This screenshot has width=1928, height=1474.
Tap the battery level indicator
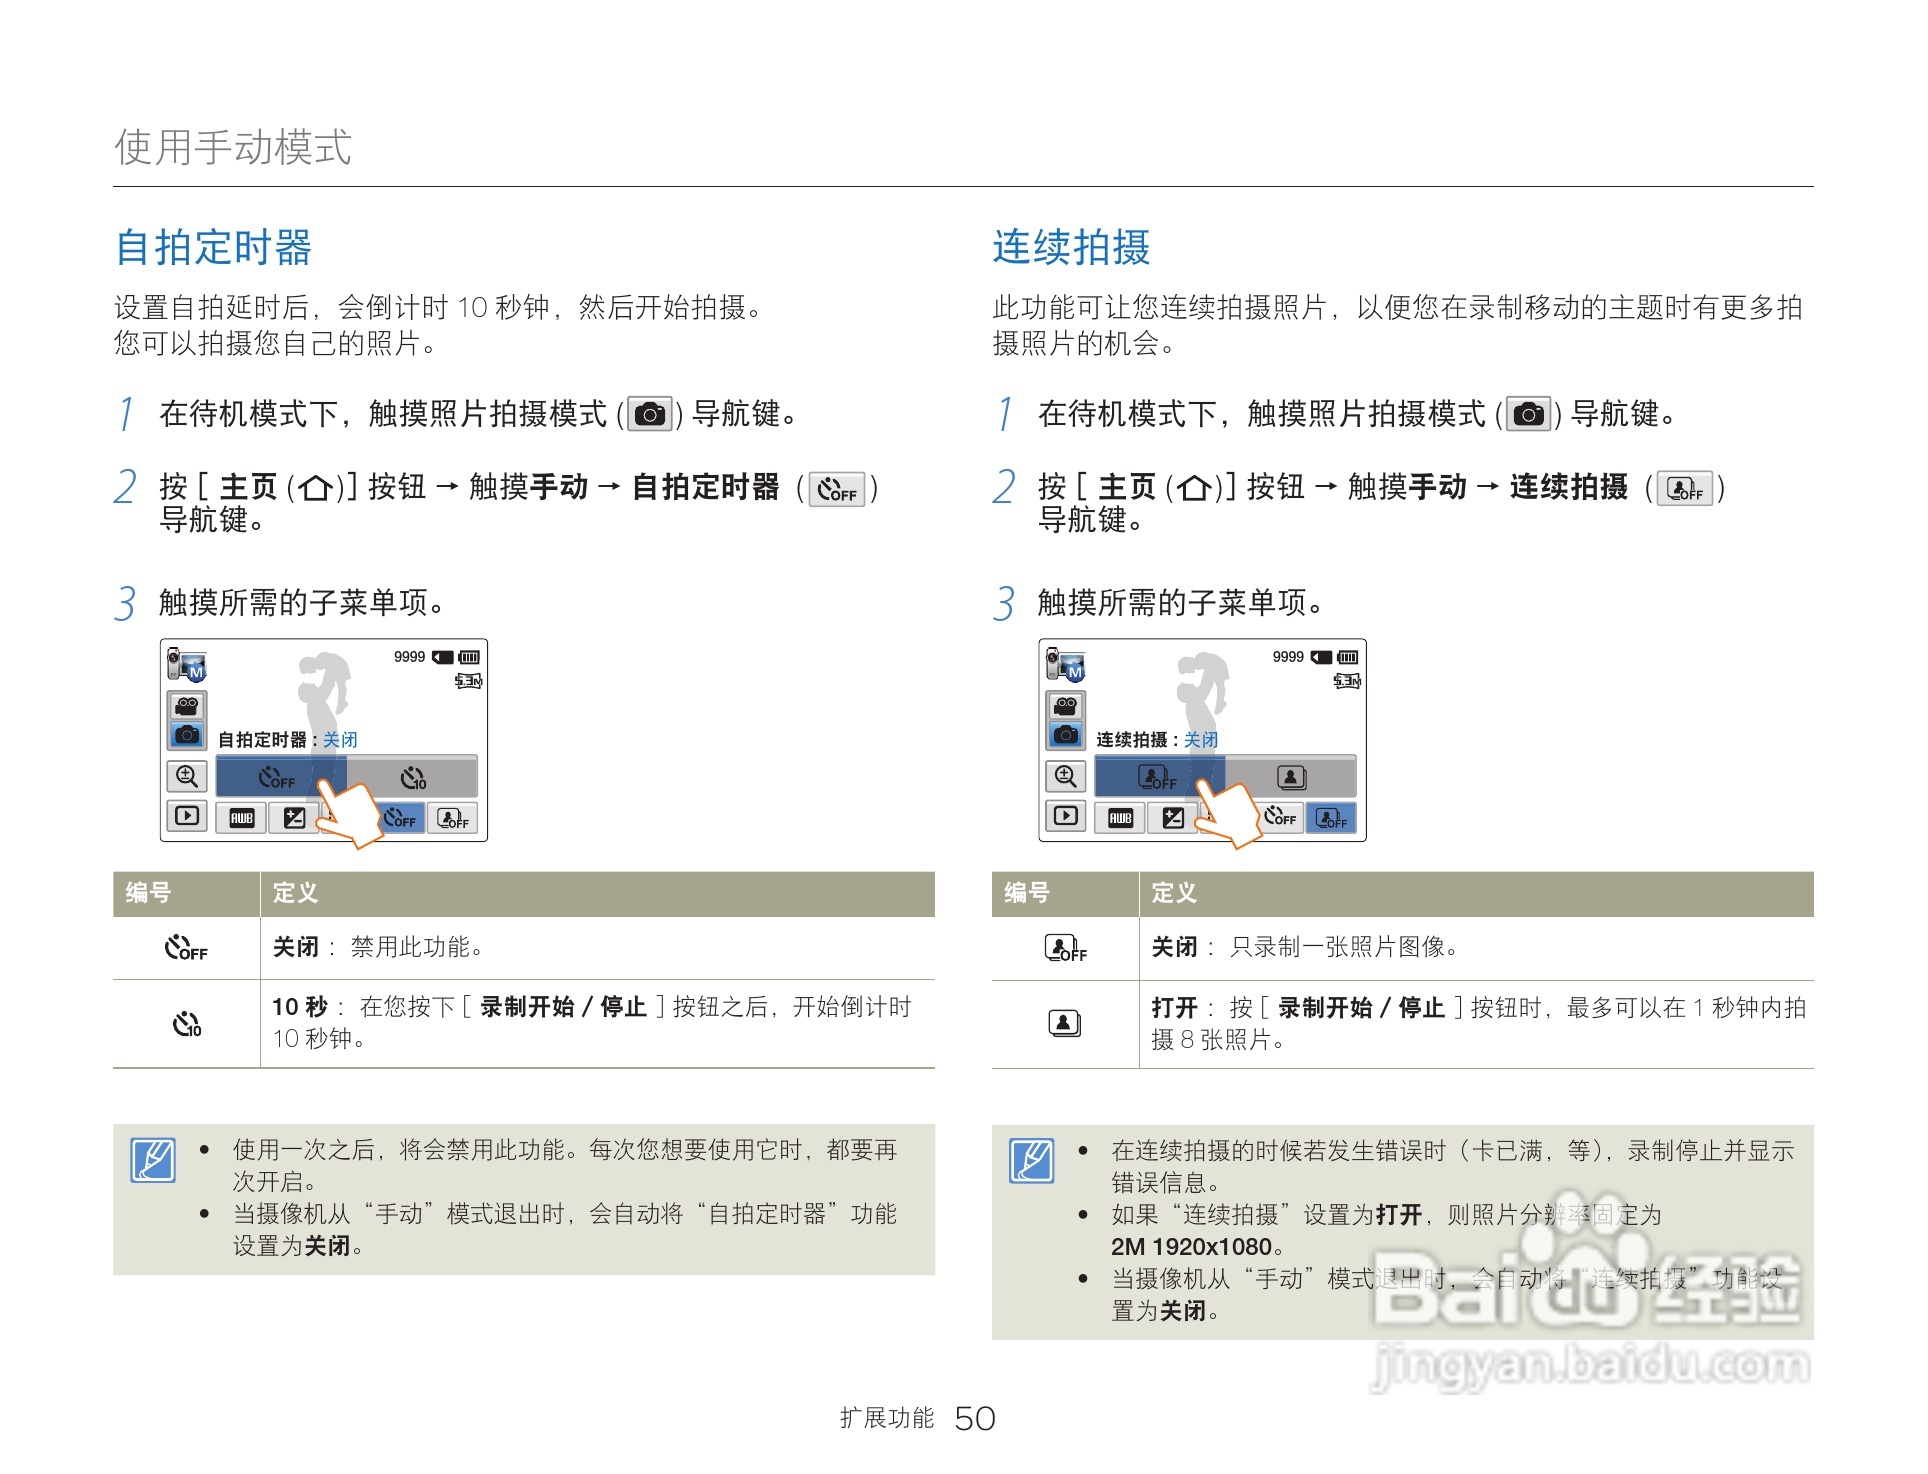(x=468, y=657)
